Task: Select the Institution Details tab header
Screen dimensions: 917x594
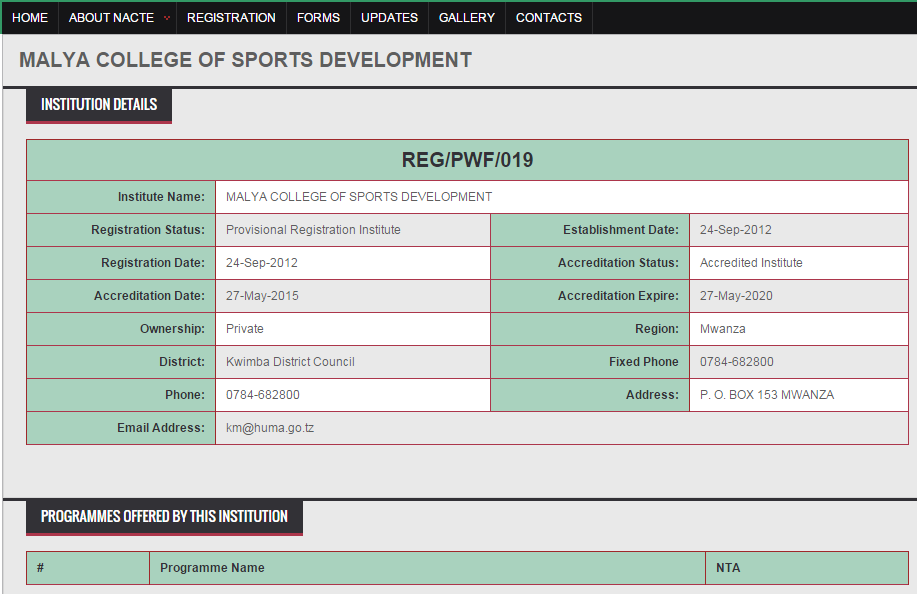Action: pos(99,105)
